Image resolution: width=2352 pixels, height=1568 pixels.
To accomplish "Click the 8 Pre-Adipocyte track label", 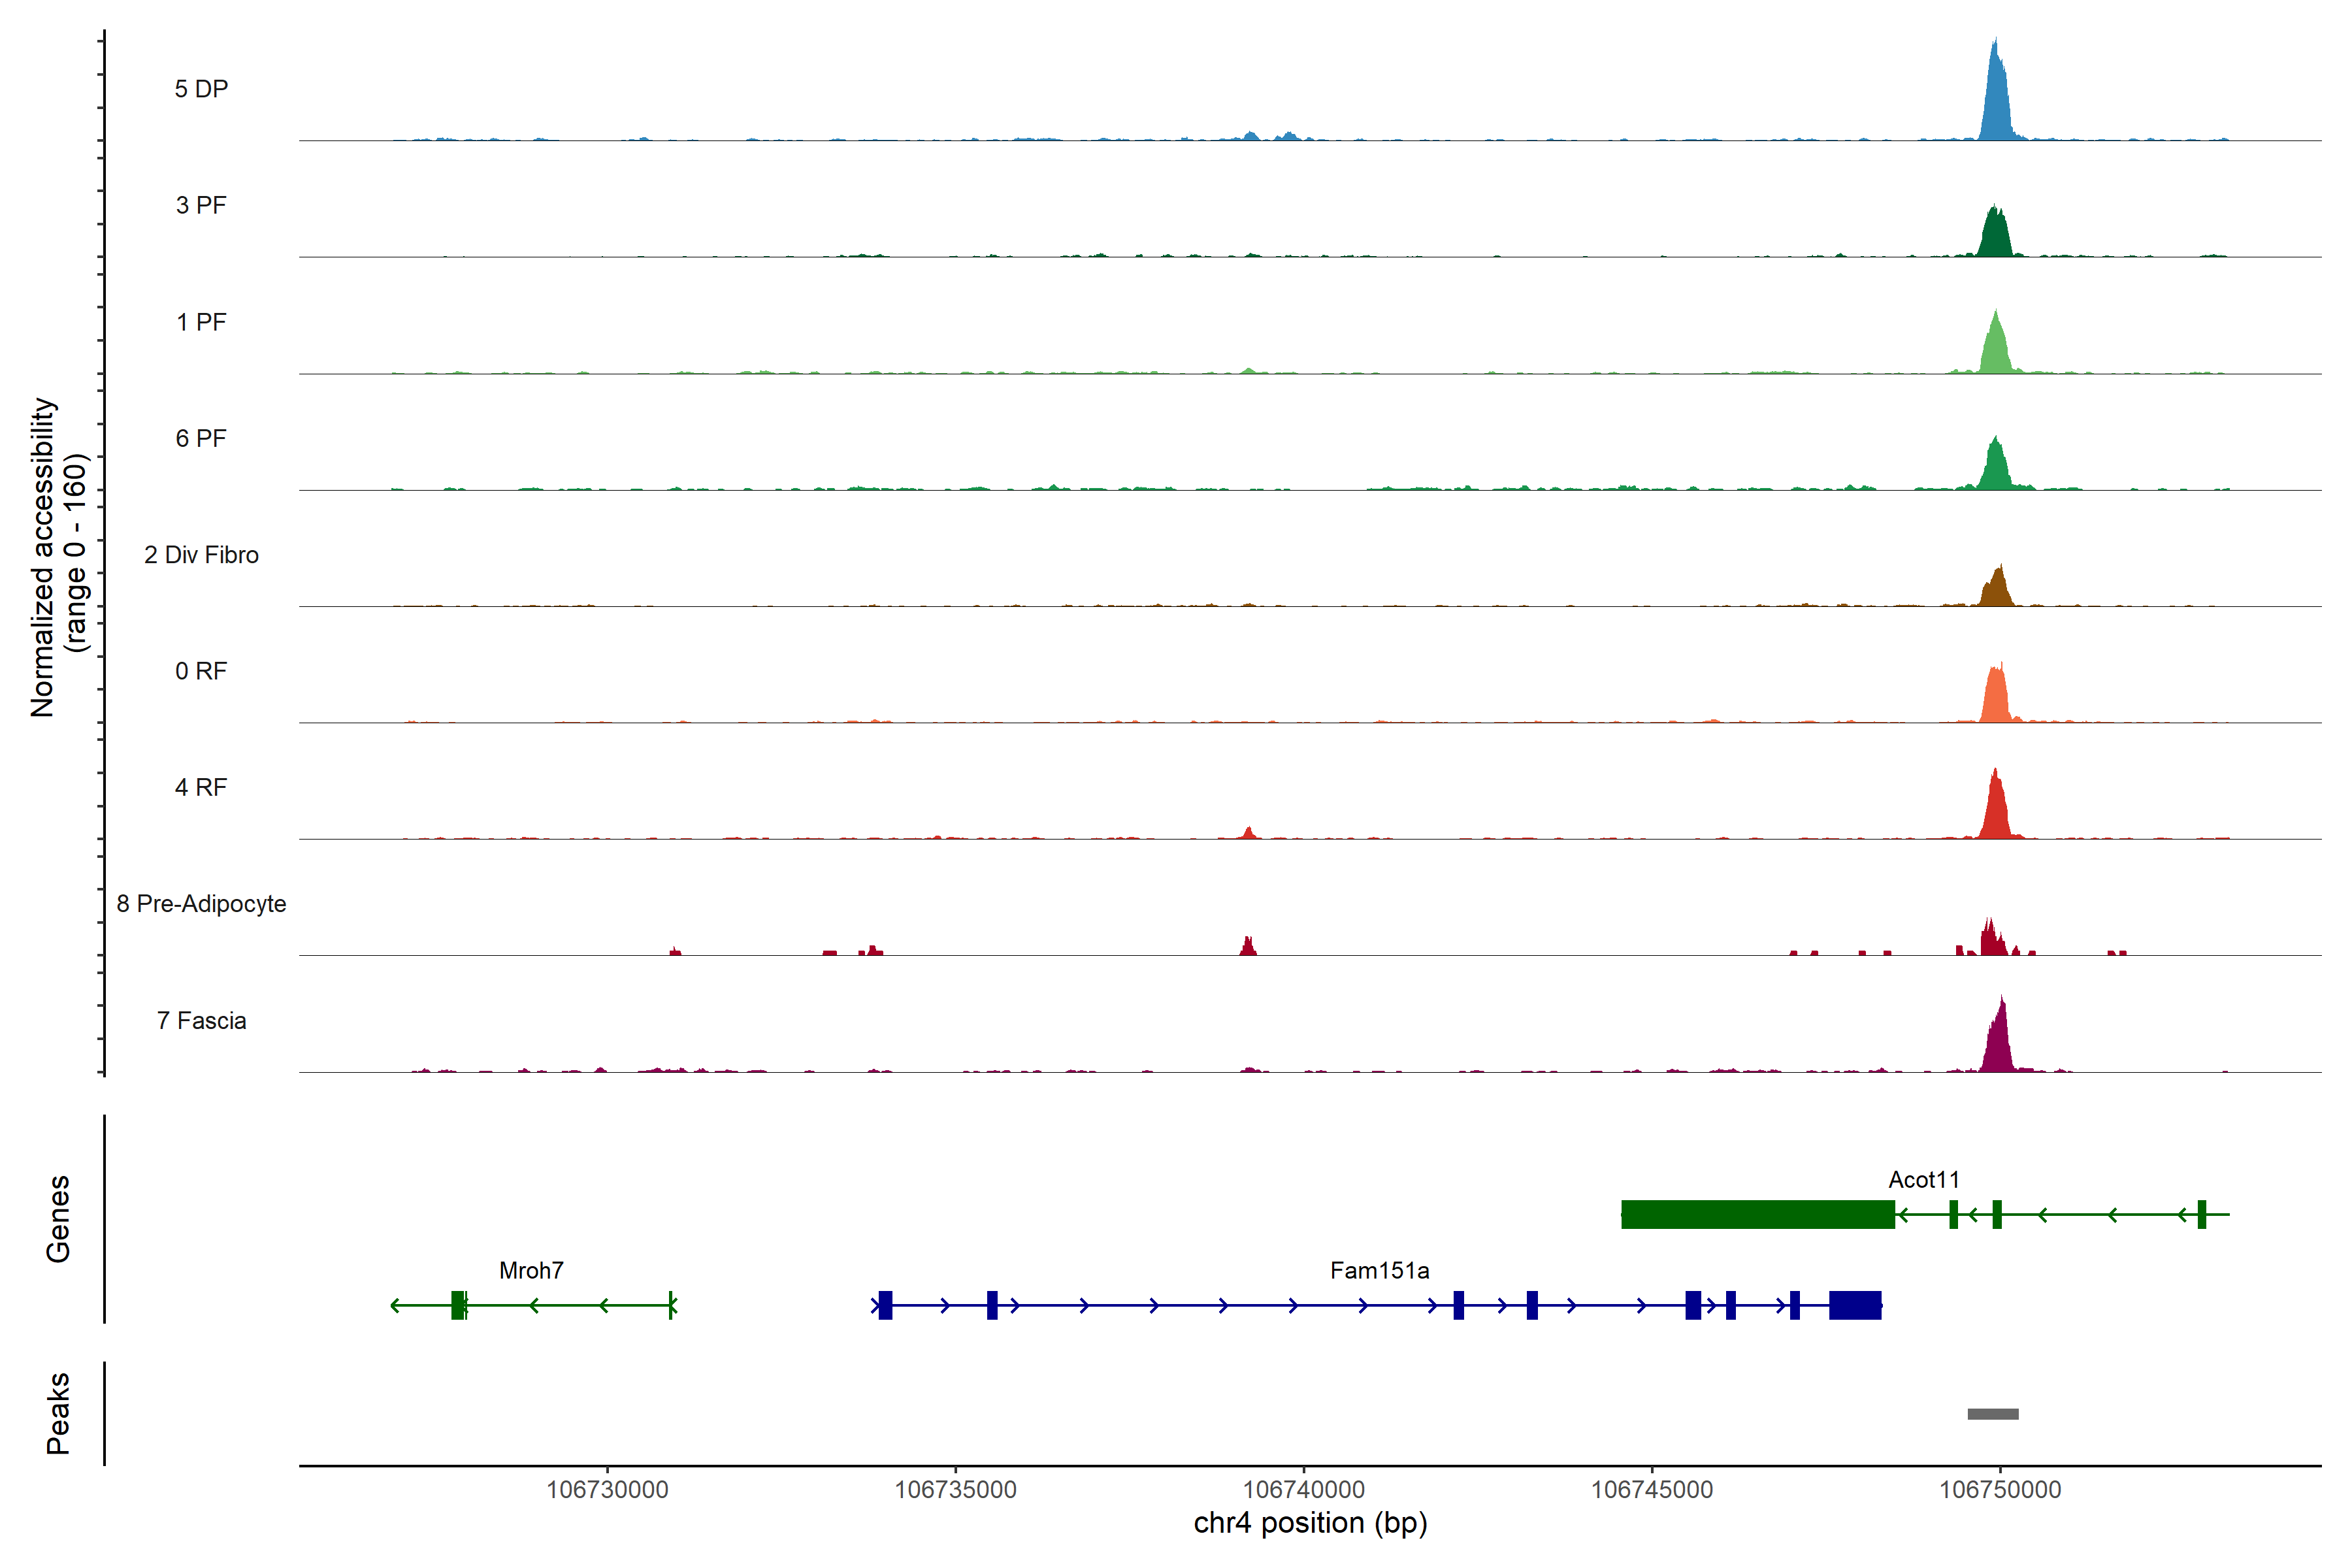I will tap(201, 904).
